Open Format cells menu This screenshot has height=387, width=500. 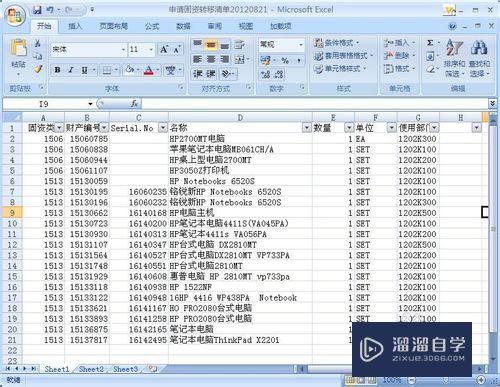(x=399, y=69)
